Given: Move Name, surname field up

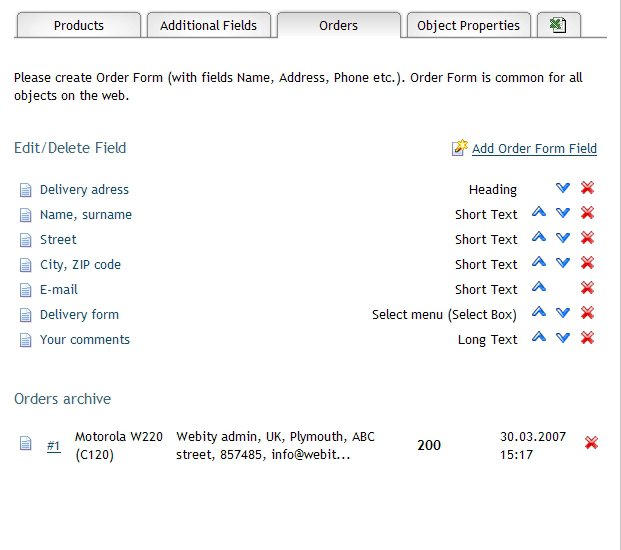Looking at the screenshot, I should (539, 212).
